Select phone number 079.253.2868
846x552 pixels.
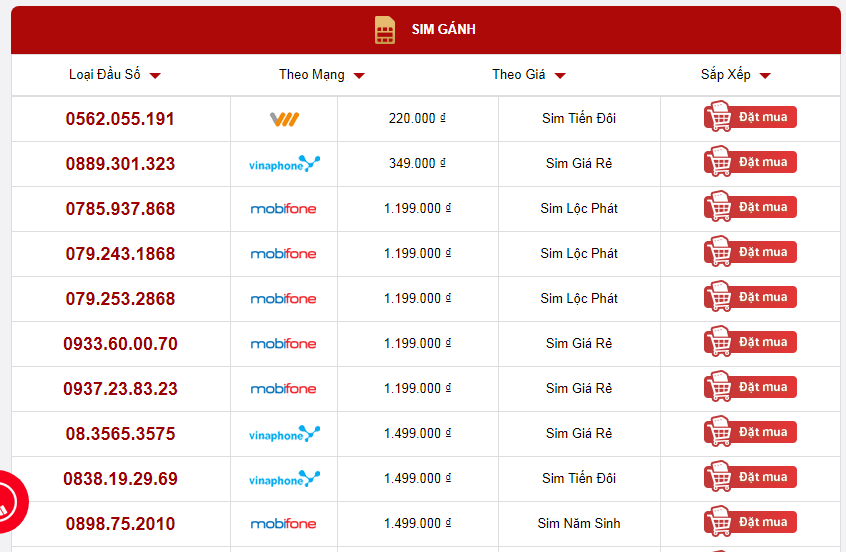[120, 298]
